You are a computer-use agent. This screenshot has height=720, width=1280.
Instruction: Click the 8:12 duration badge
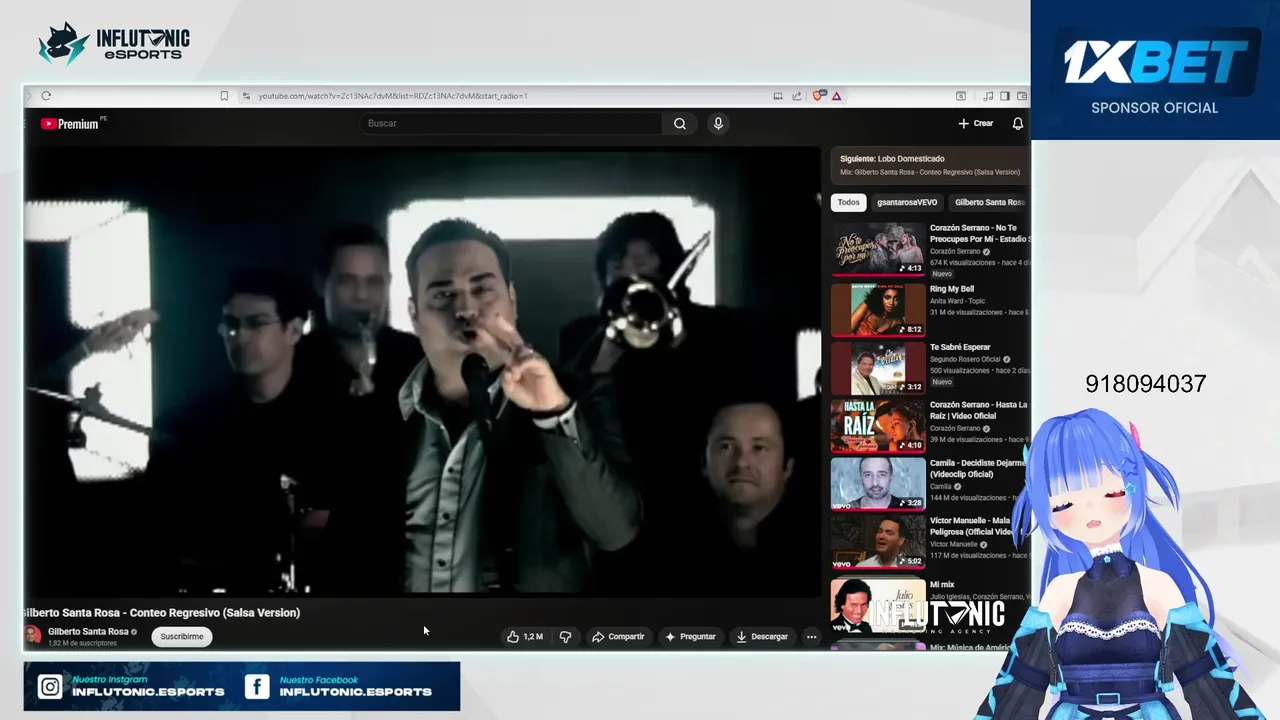pos(910,329)
